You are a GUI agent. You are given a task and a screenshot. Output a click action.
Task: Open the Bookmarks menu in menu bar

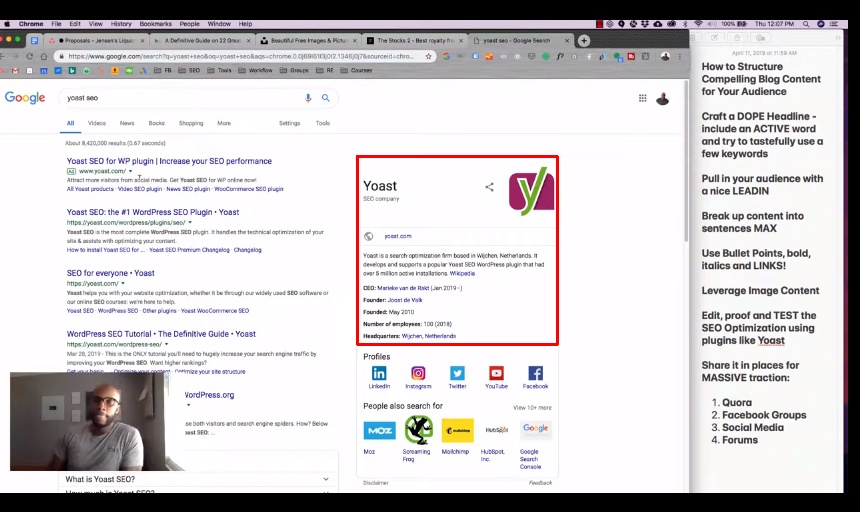pos(155,24)
